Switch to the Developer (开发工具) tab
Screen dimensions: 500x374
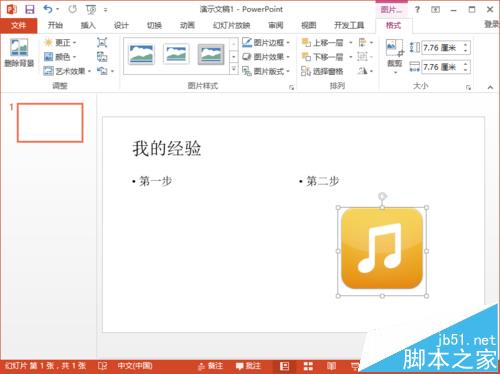coord(349,25)
